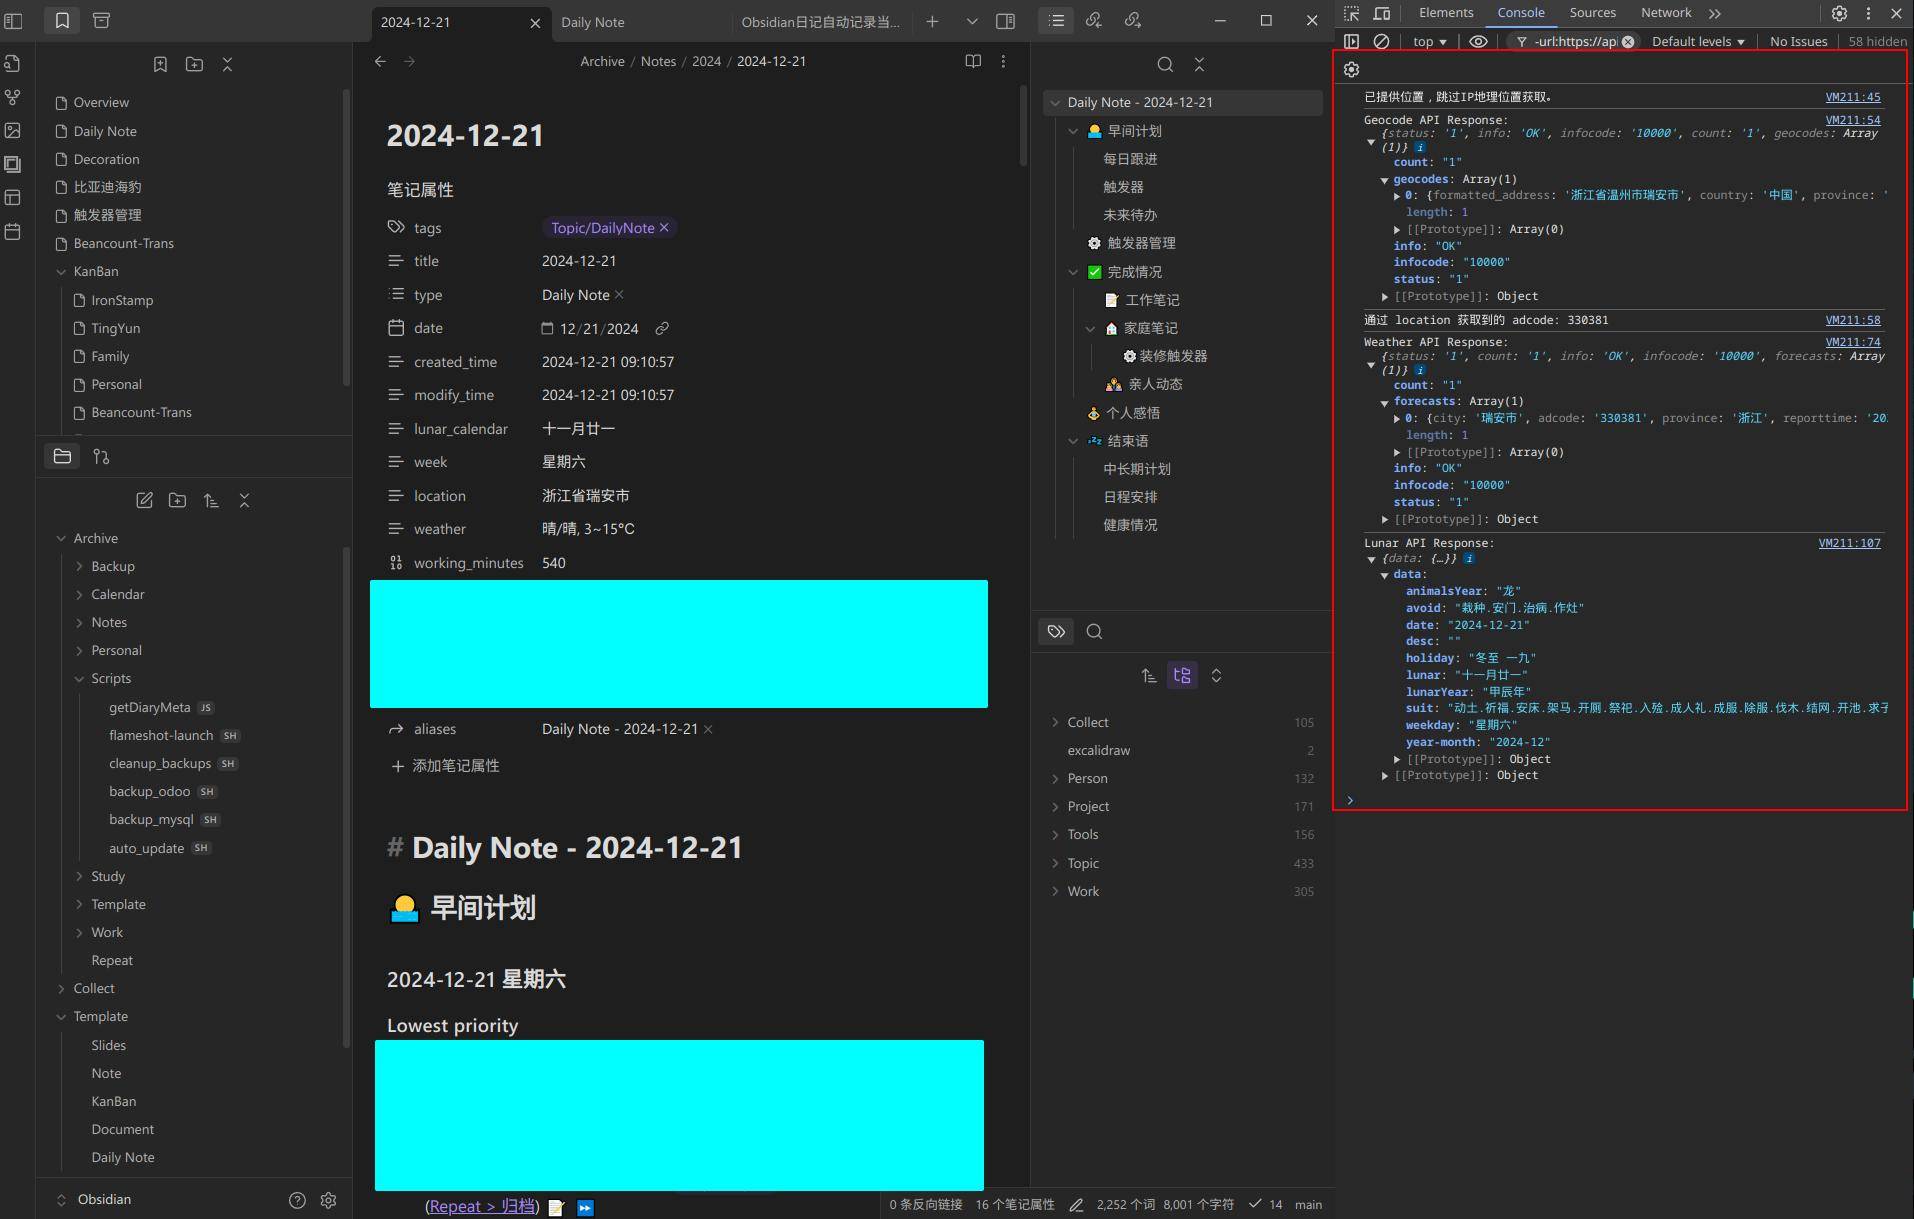Viewport: 1914px width, 1219px height.
Task: Clear the console filter text
Action: tap(1628, 41)
